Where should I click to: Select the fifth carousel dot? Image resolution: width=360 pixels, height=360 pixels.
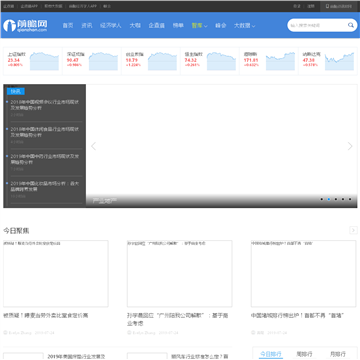(350, 199)
